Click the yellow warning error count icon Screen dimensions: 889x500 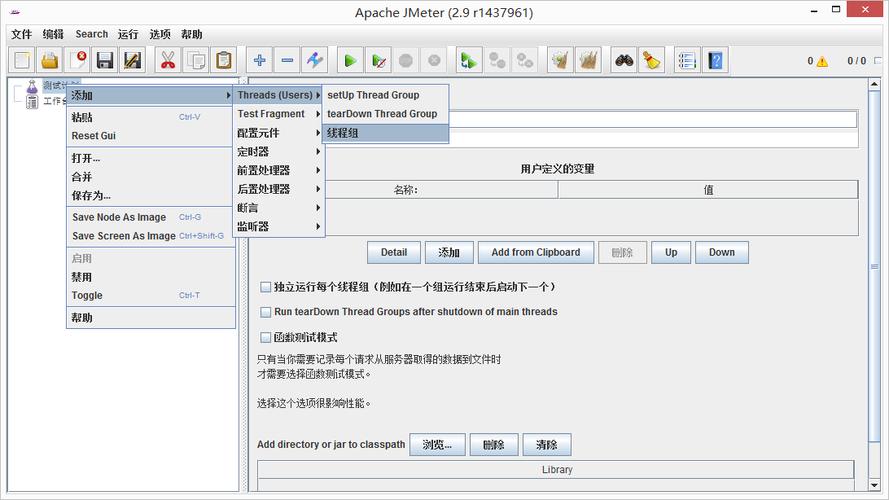click(822, 61)
